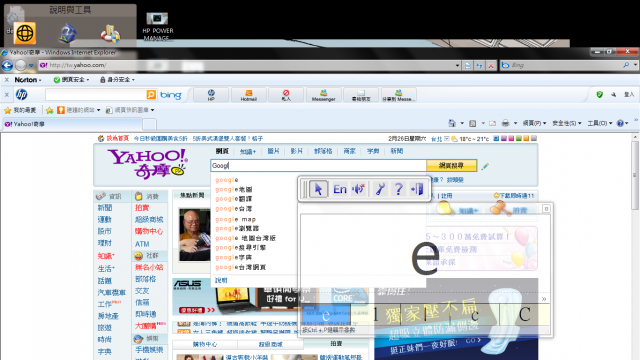Click the handwriting writing area
The height and width of the screenshot is (360, 640).
[424, 253]
